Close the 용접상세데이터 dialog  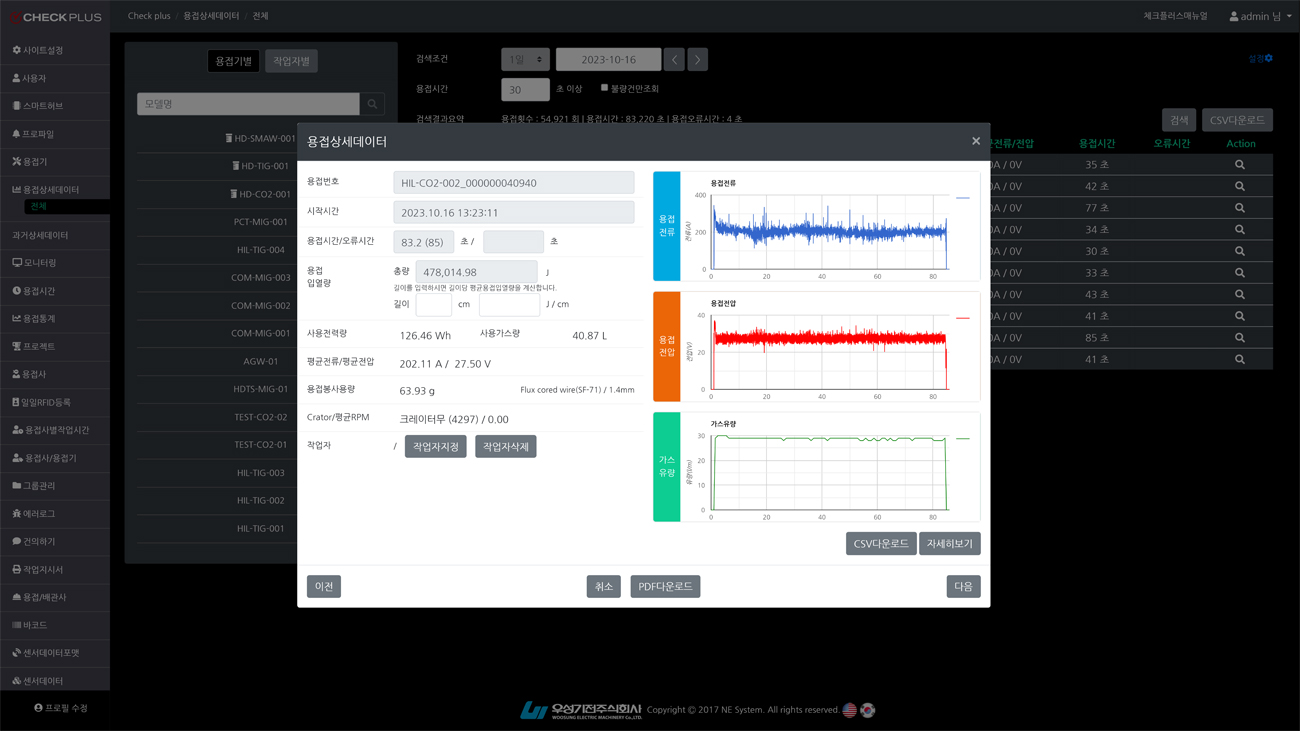(976, 141)
